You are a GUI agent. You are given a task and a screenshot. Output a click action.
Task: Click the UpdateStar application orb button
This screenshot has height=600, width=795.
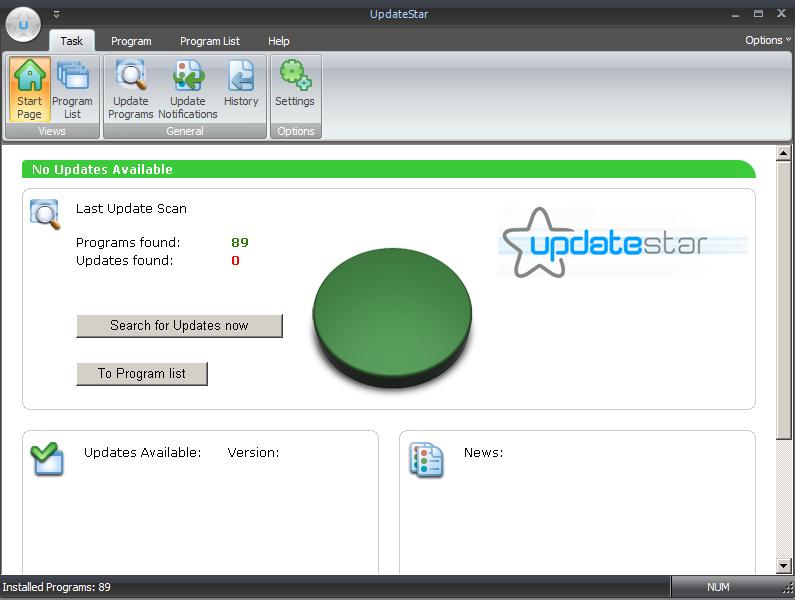23,24
